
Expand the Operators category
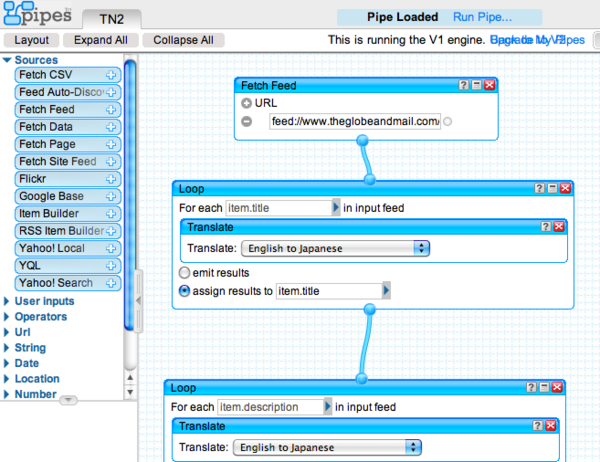click(x=7, y=317)
